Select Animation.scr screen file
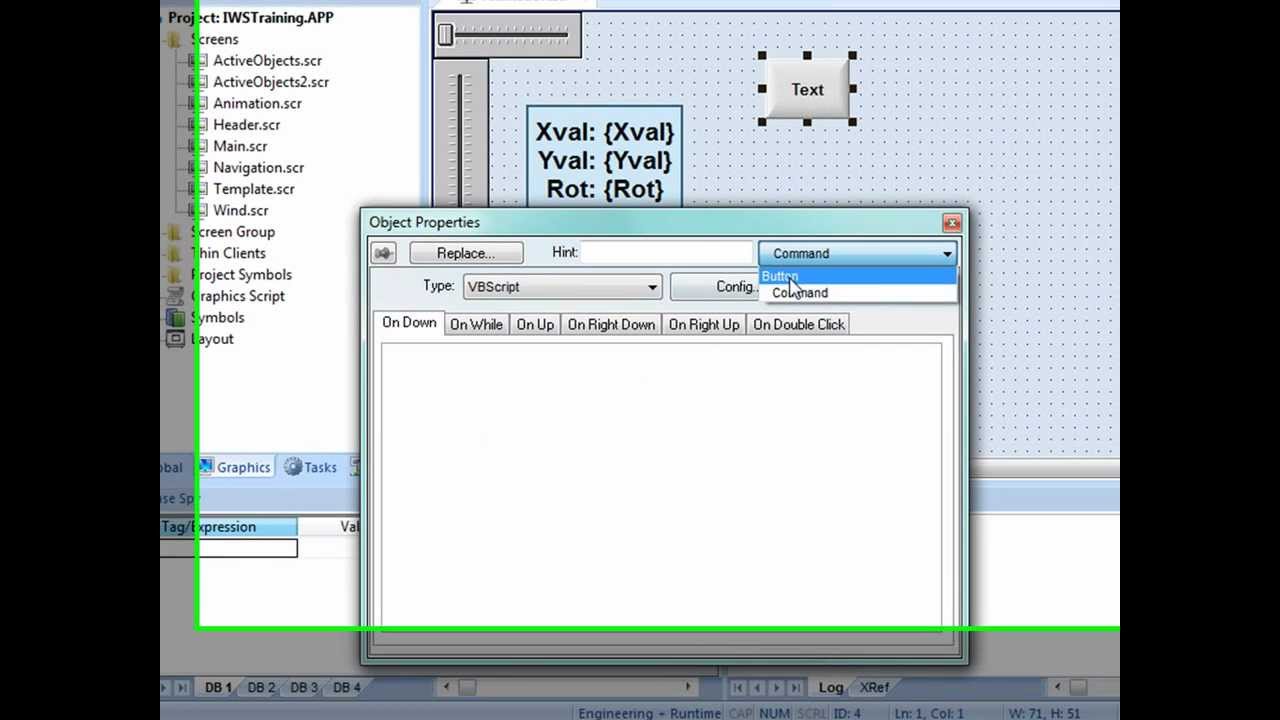1280x720 pixels. pyautogui.click(x=257, y=104)
